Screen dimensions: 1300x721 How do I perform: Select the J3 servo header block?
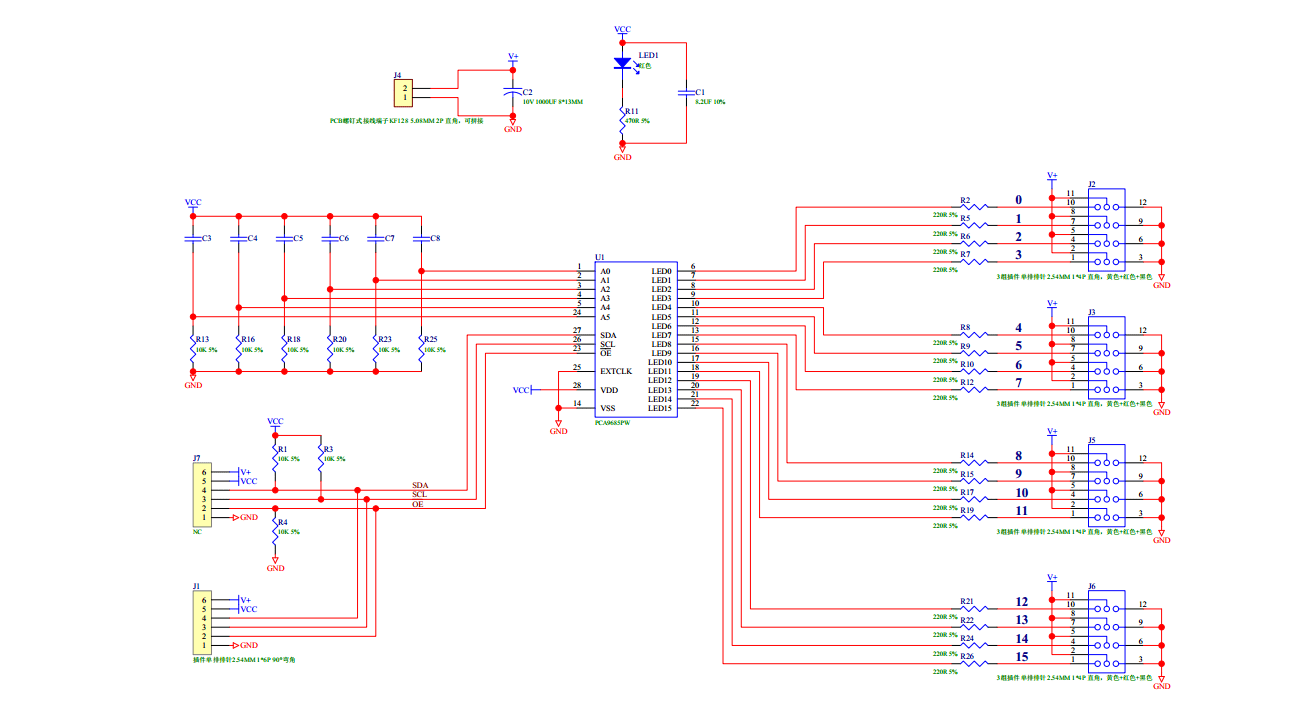1106,357
